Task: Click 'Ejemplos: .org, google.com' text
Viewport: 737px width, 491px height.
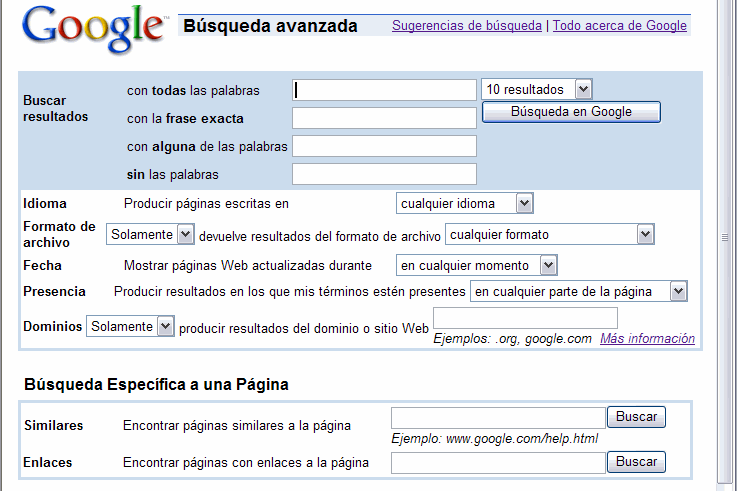Action: (512, 338)
